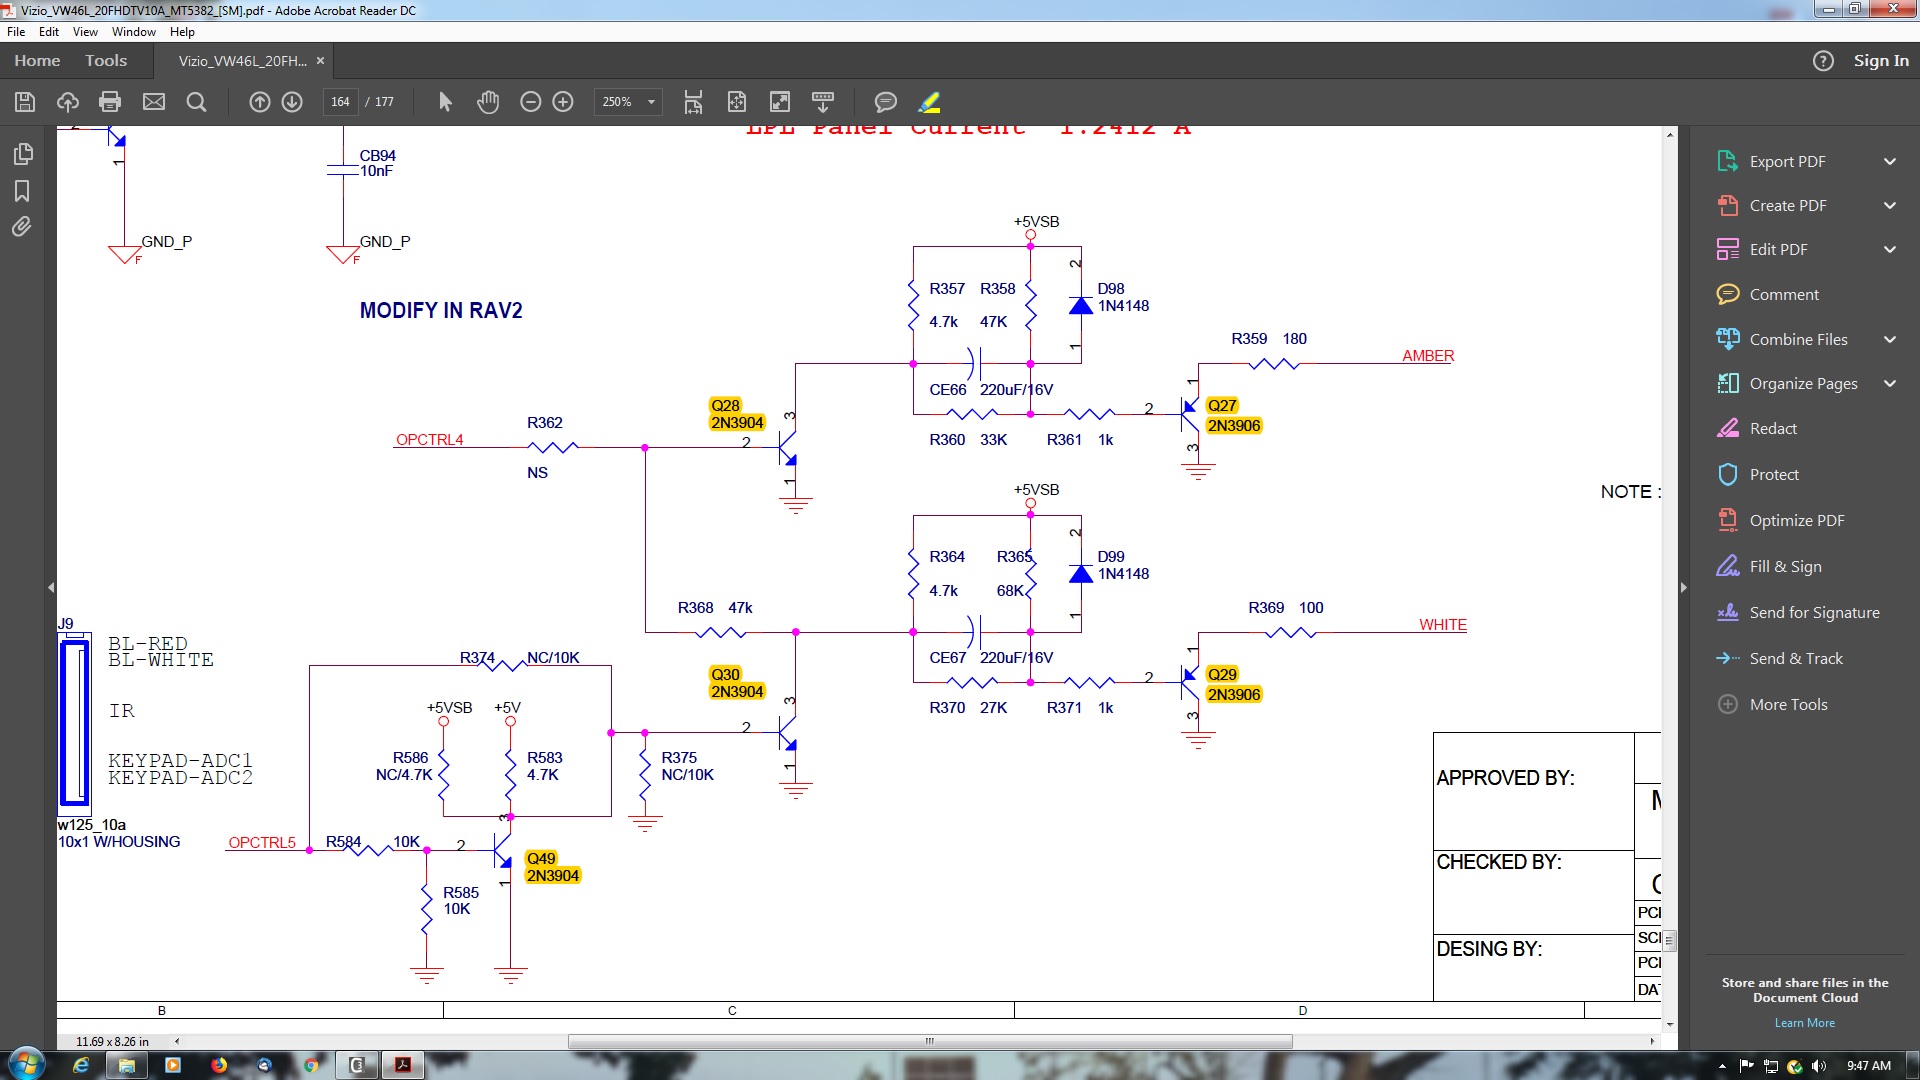This screenshot has width=1920, height=1080.
Task: Expand the Organize Pages chevron
Action: 1889,384
